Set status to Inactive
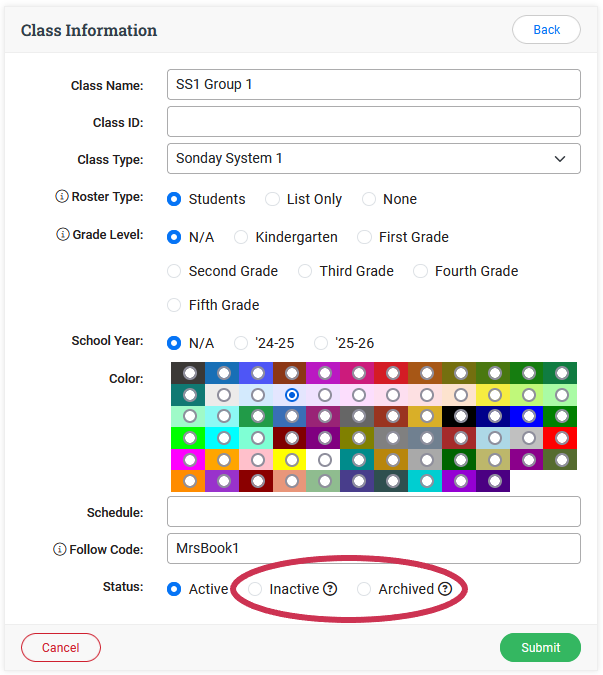The height and width of the screenshot is (675, 603). [x=255, y=589]
